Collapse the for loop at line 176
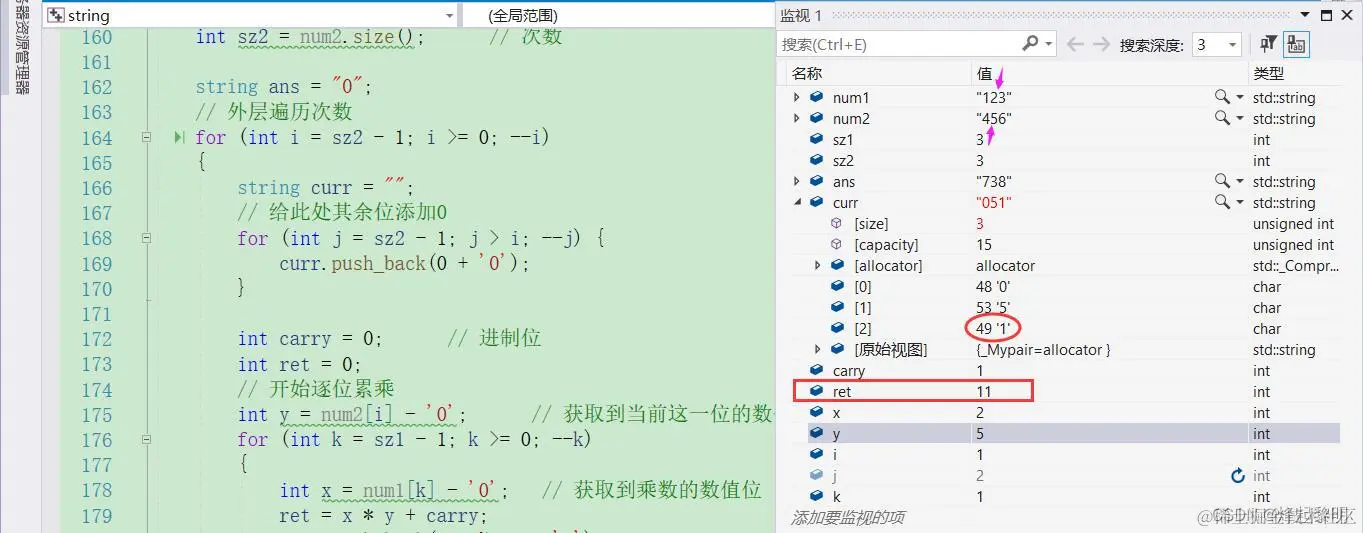1363x533 pixels. [x=146, y=439]
